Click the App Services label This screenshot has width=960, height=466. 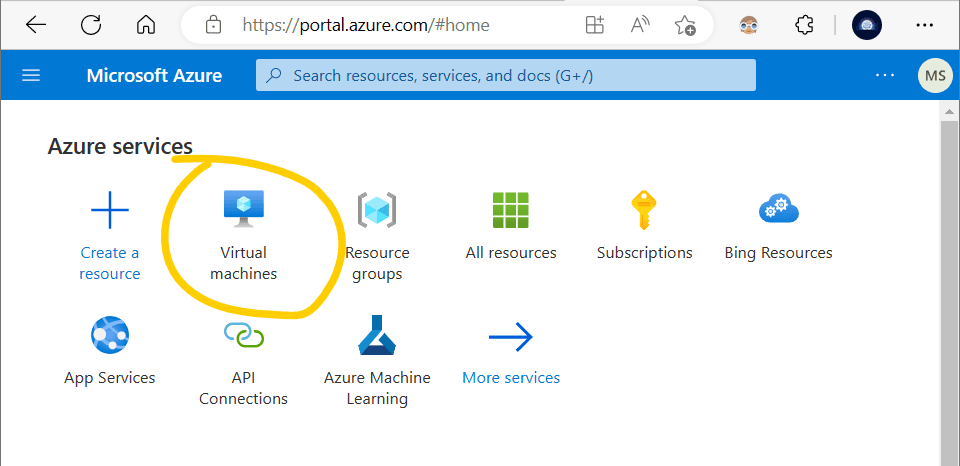110,378
